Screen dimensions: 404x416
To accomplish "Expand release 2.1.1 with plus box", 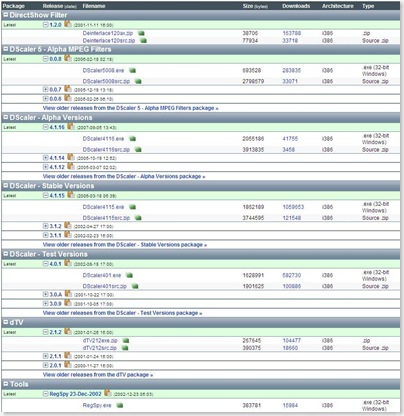I will click(46, 356).
